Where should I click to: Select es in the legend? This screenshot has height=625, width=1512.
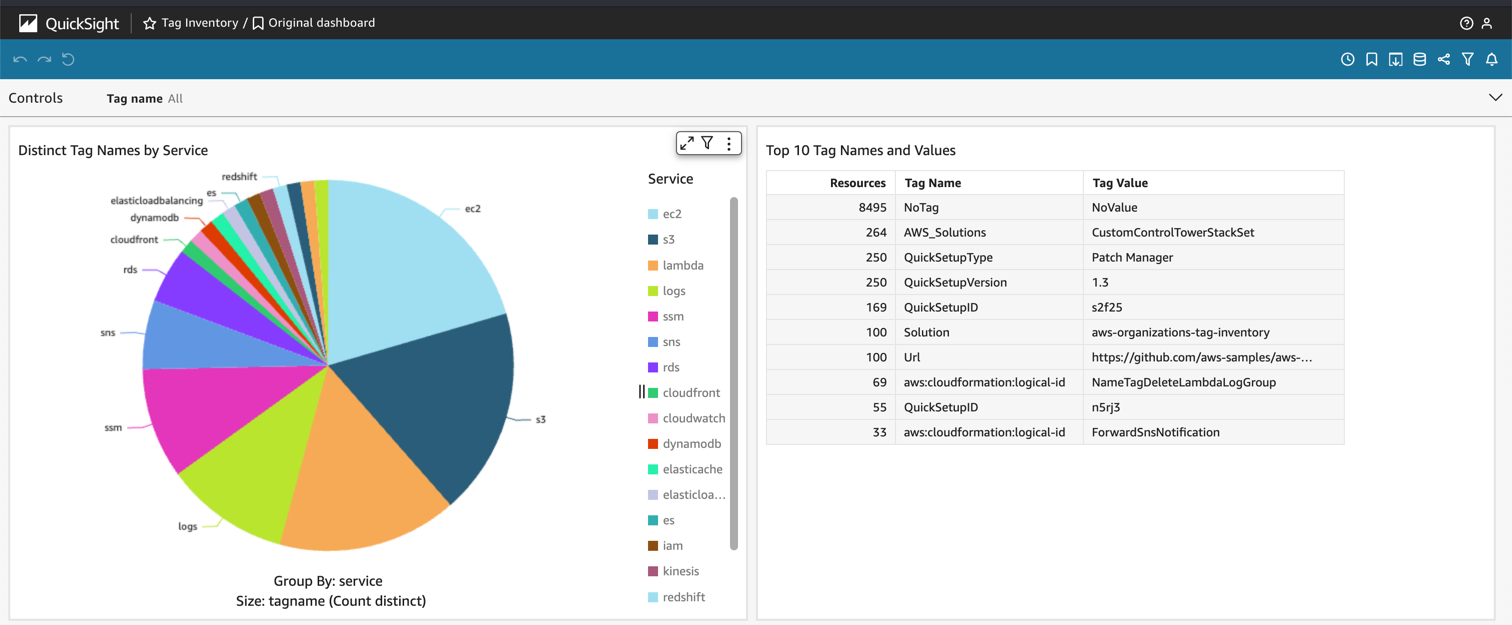click(668, 520)
